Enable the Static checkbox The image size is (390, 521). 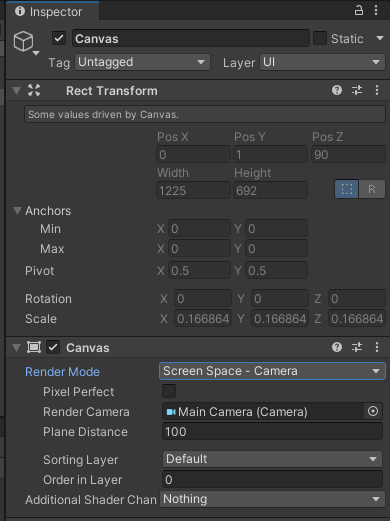point(320,38)
